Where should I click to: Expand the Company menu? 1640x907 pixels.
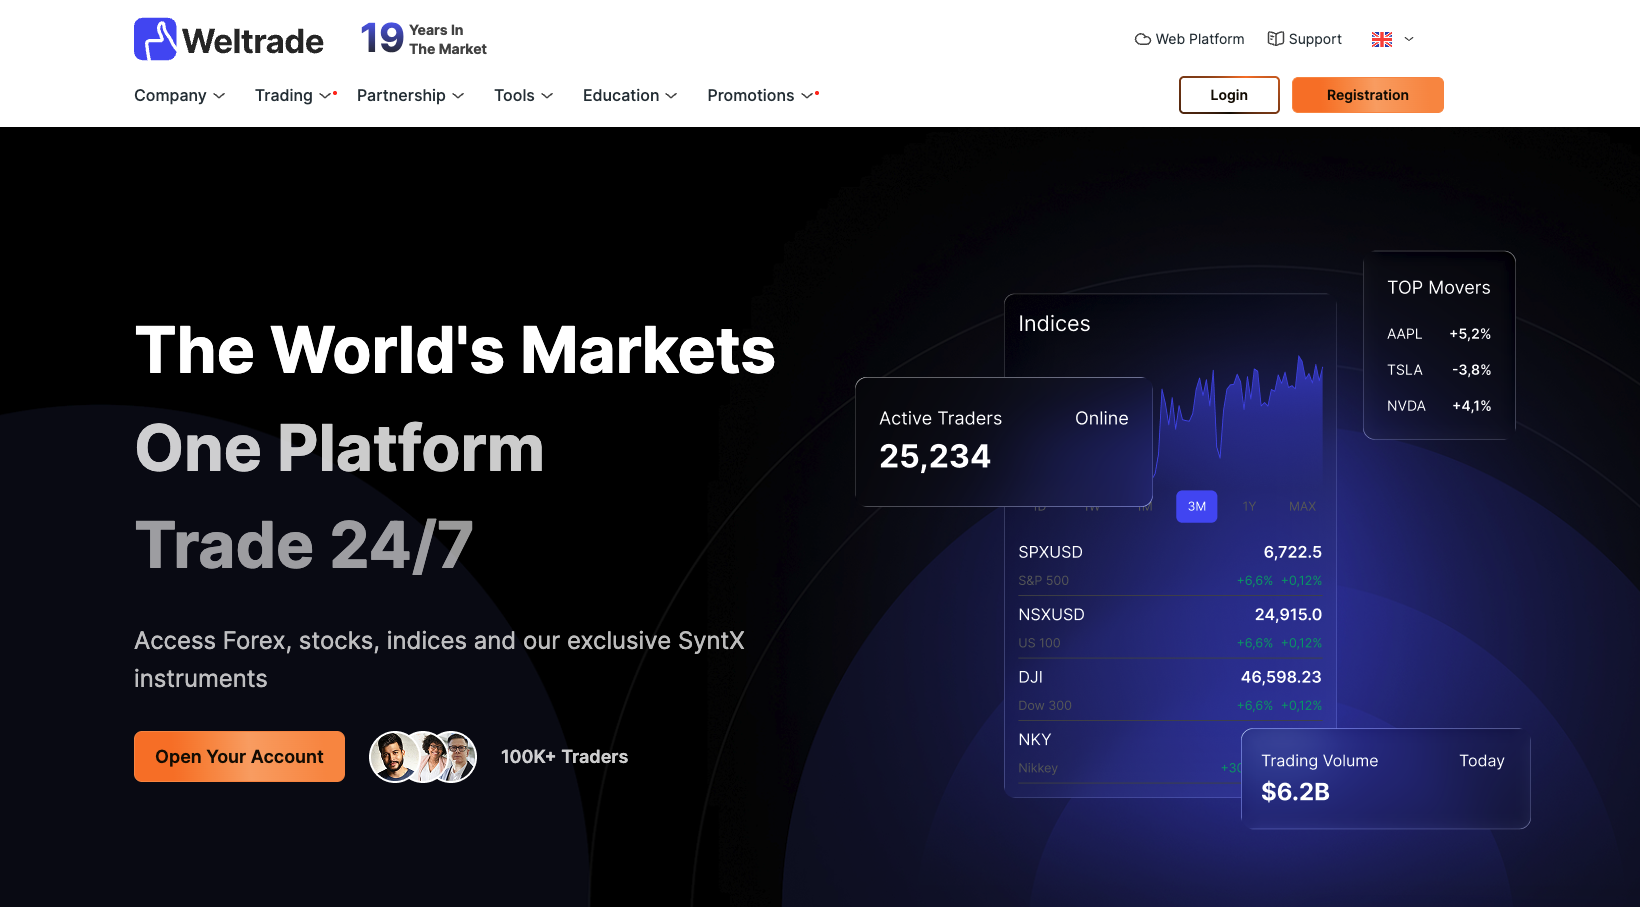click(x=180, y=95)
